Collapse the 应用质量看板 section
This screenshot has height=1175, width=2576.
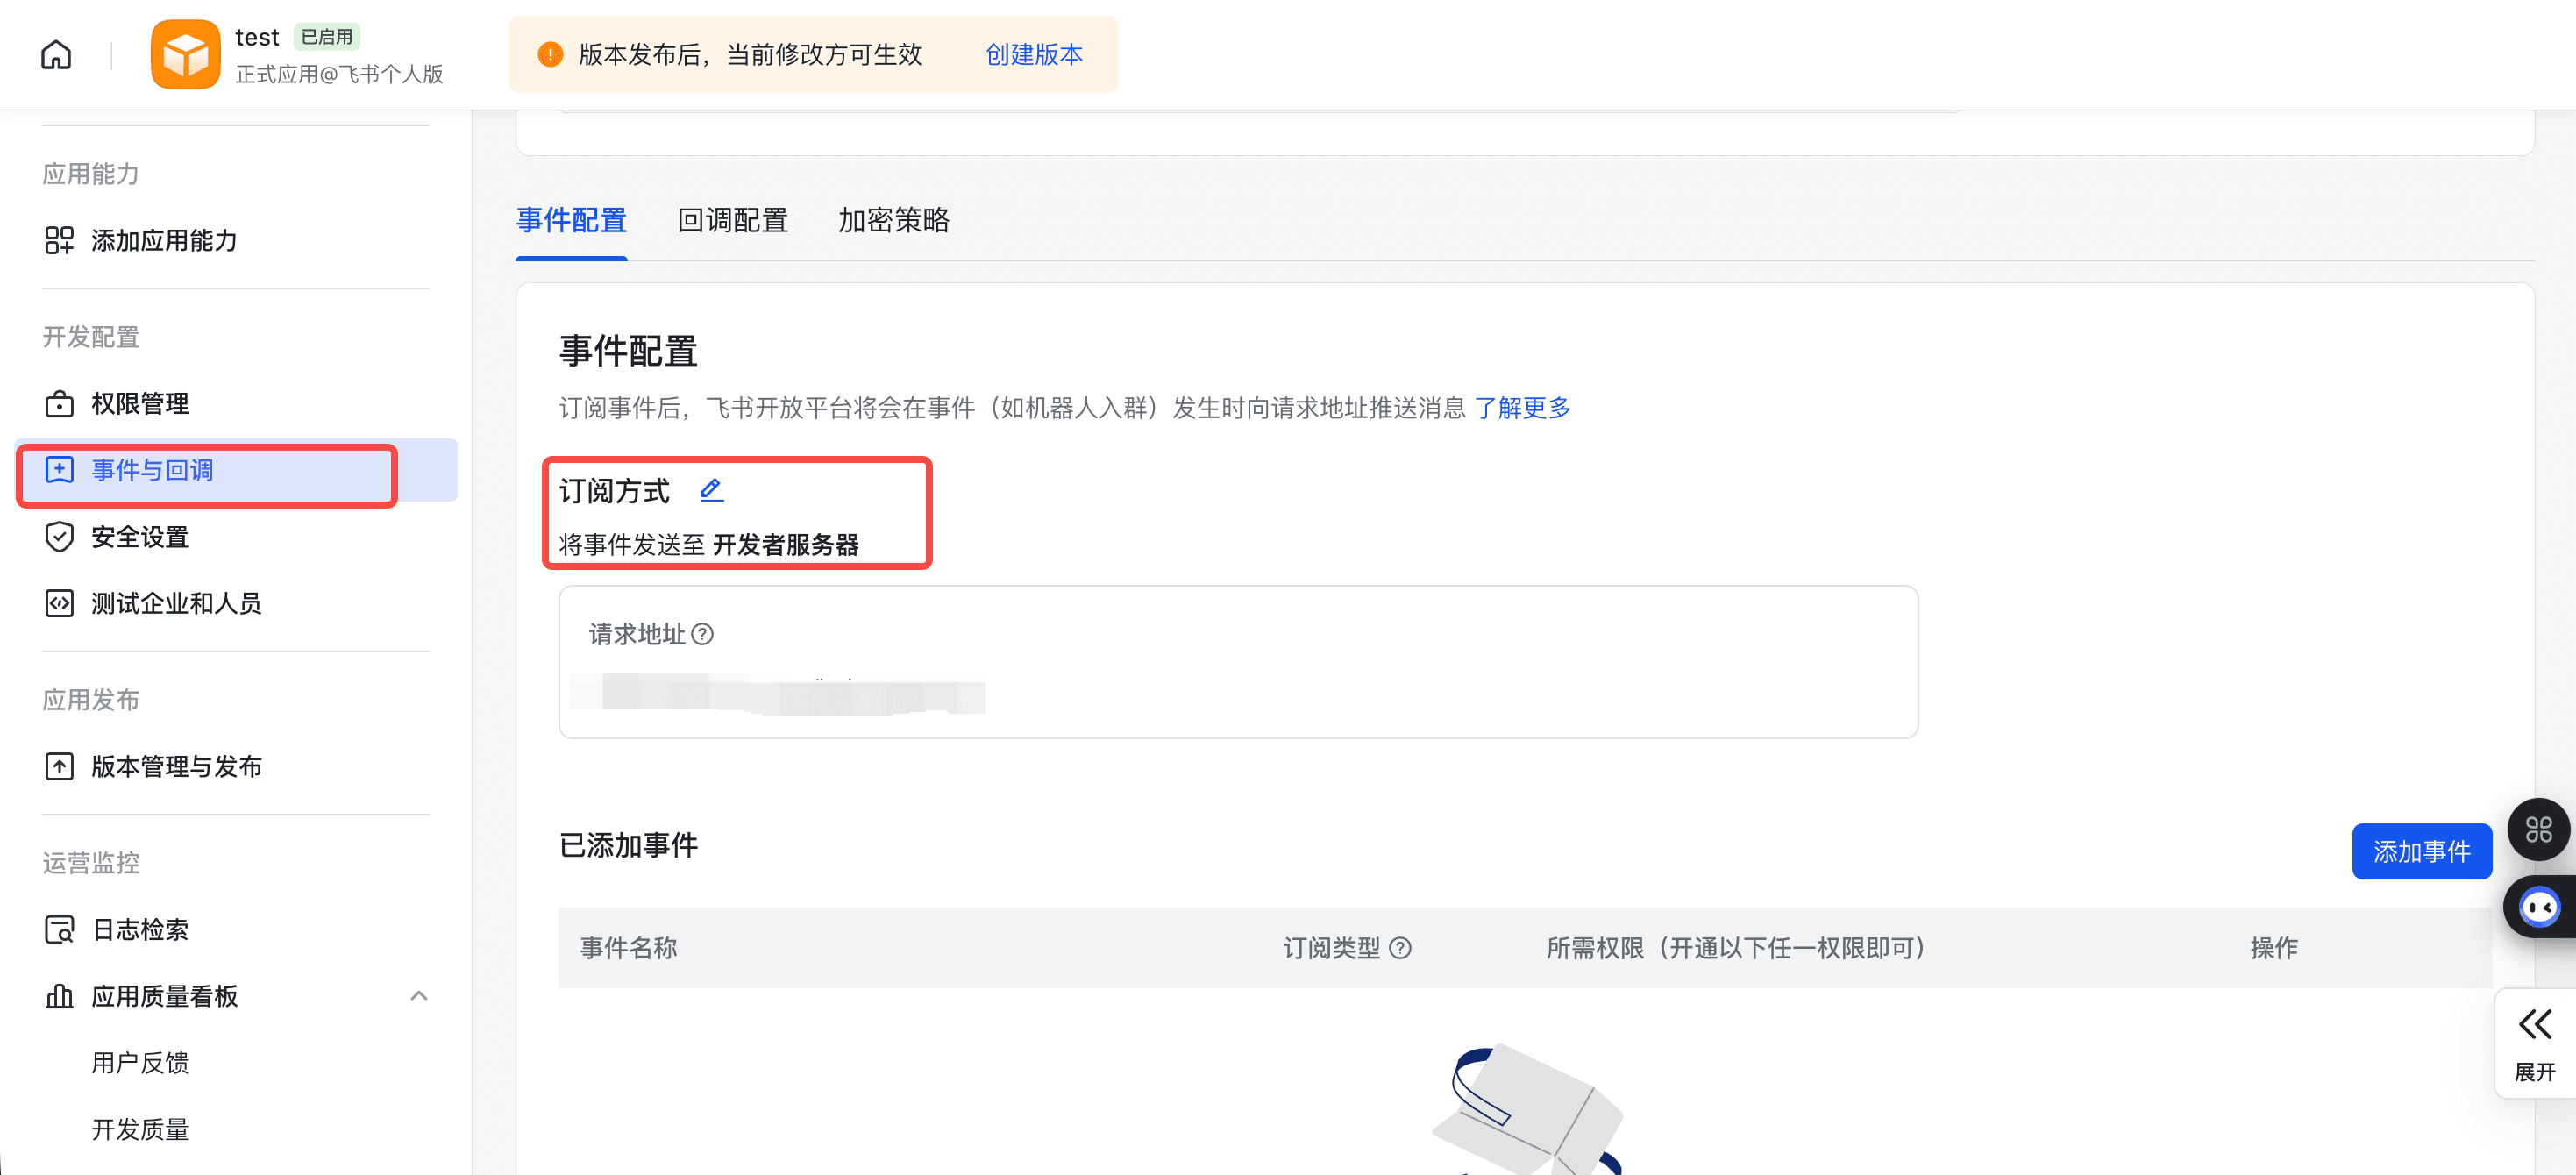tap(419, 996)
